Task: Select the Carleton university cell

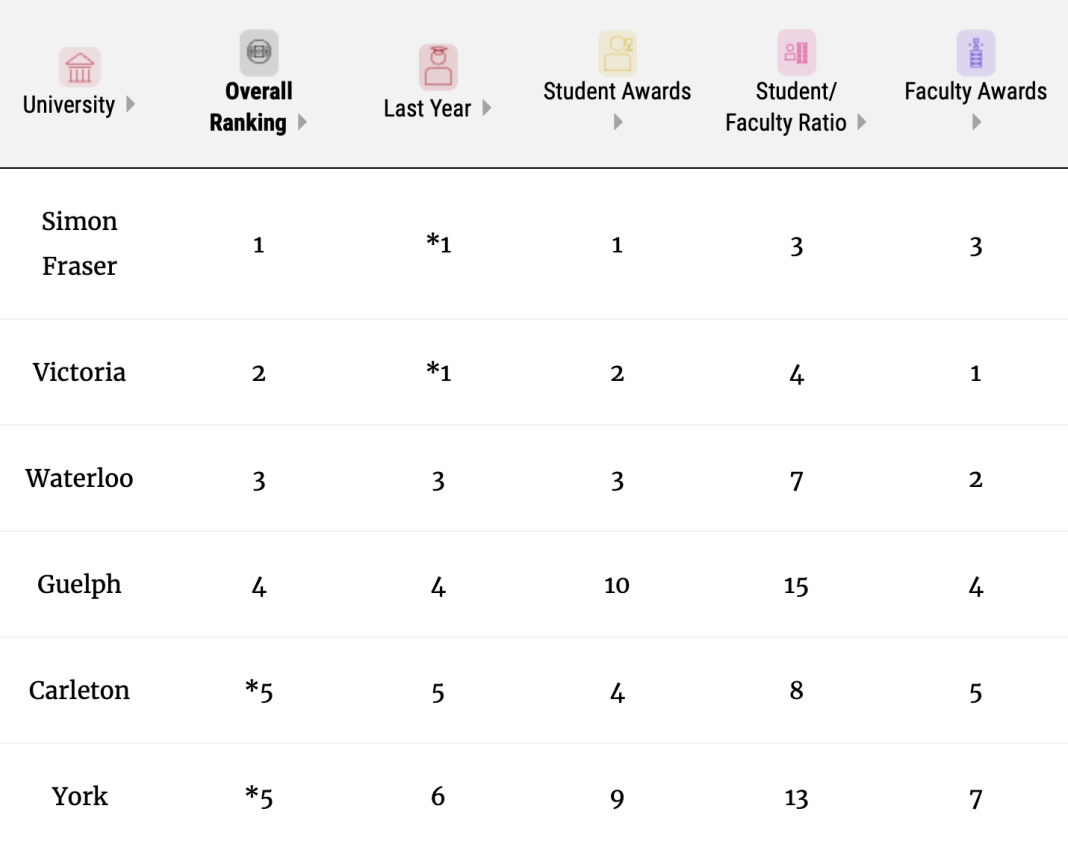Action: [x=79, y=690]
